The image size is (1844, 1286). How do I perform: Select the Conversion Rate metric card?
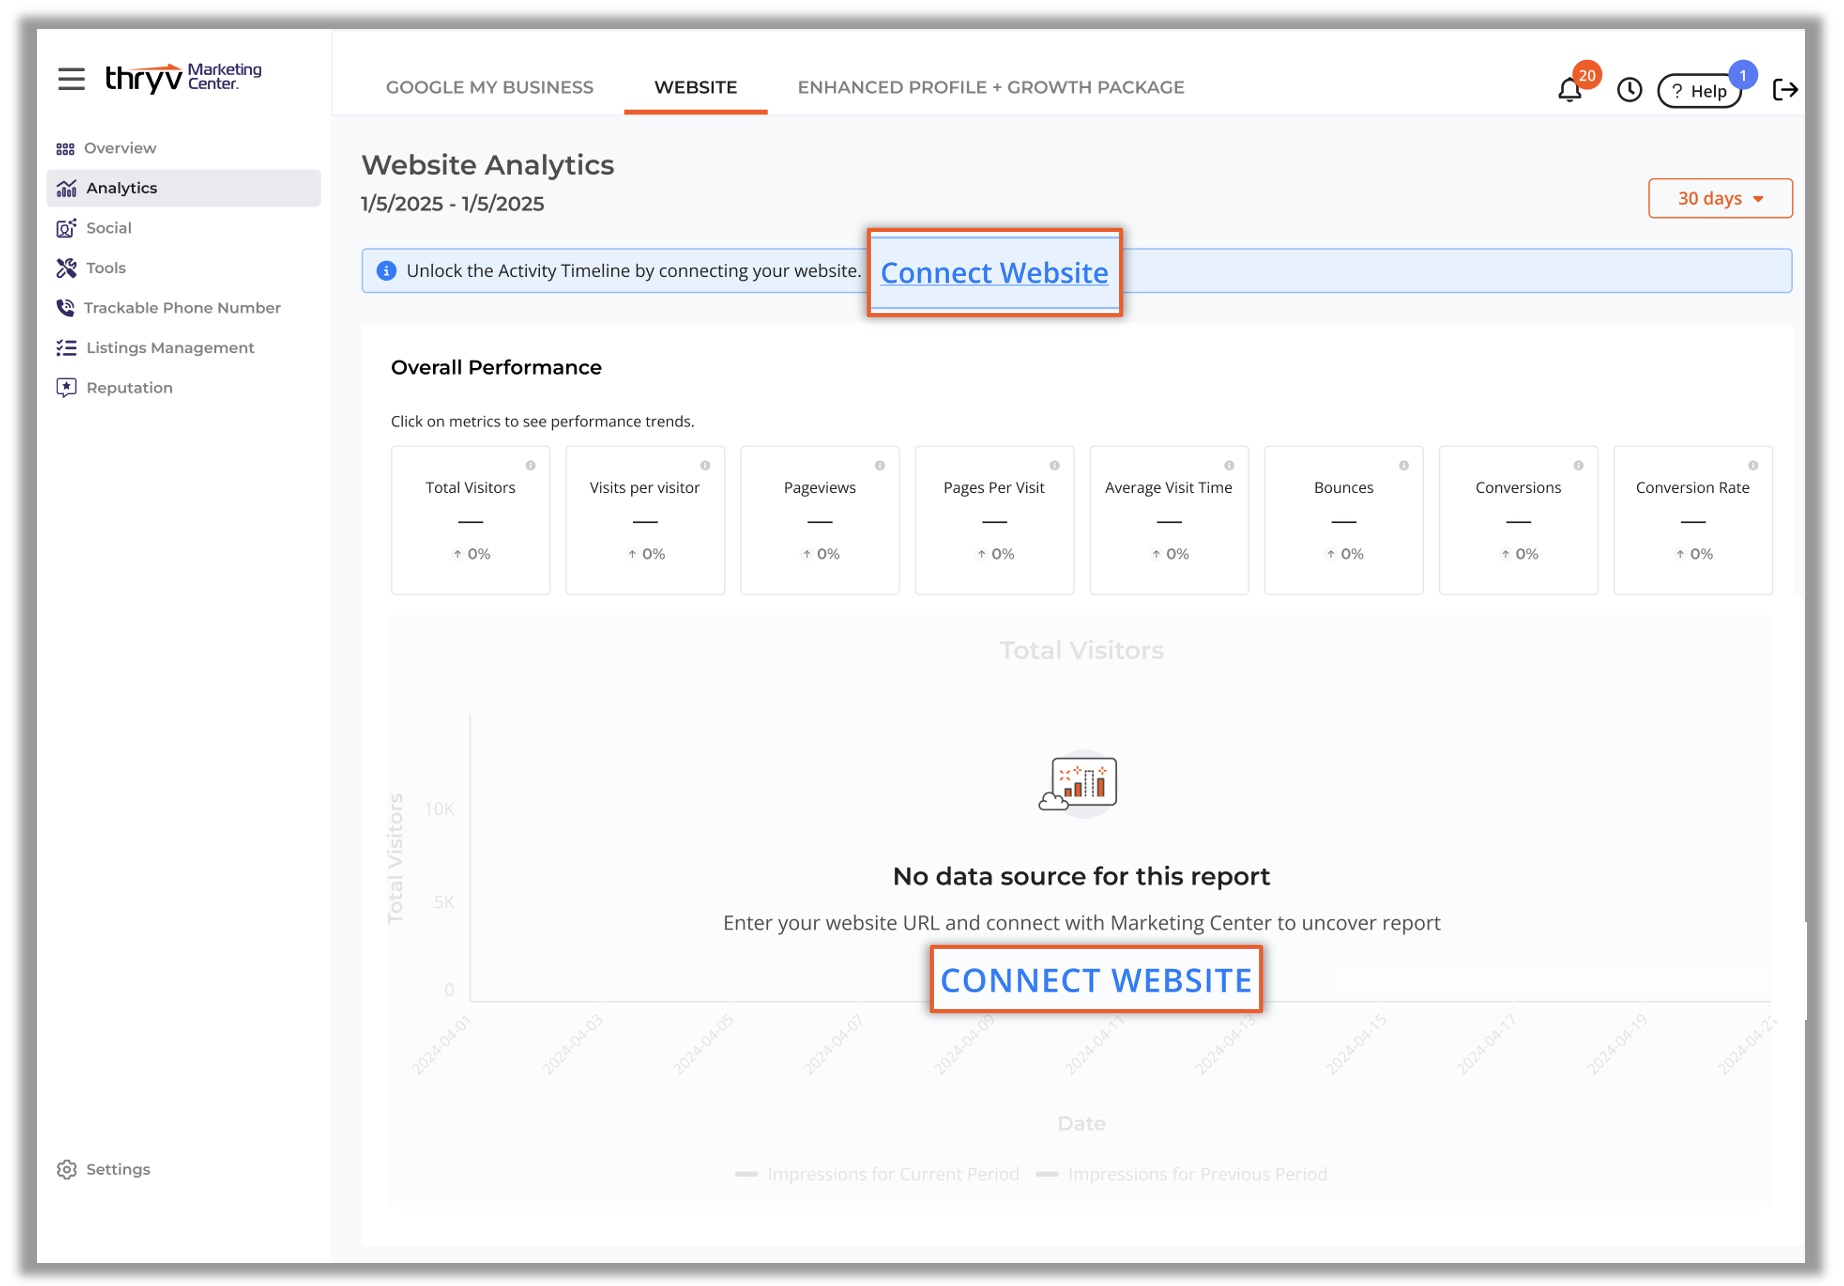pyautogui.click(x=1693, y=520)
